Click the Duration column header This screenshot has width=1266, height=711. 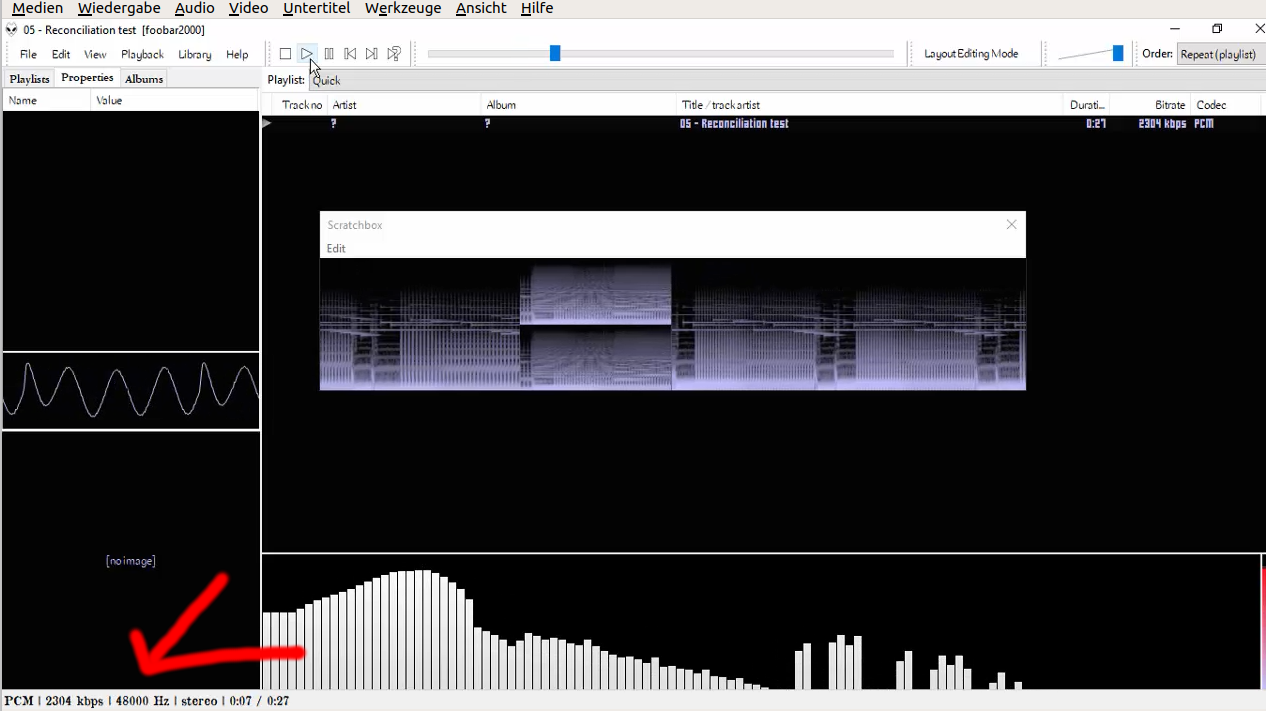pyautogui.click(x=1087, y=104)
